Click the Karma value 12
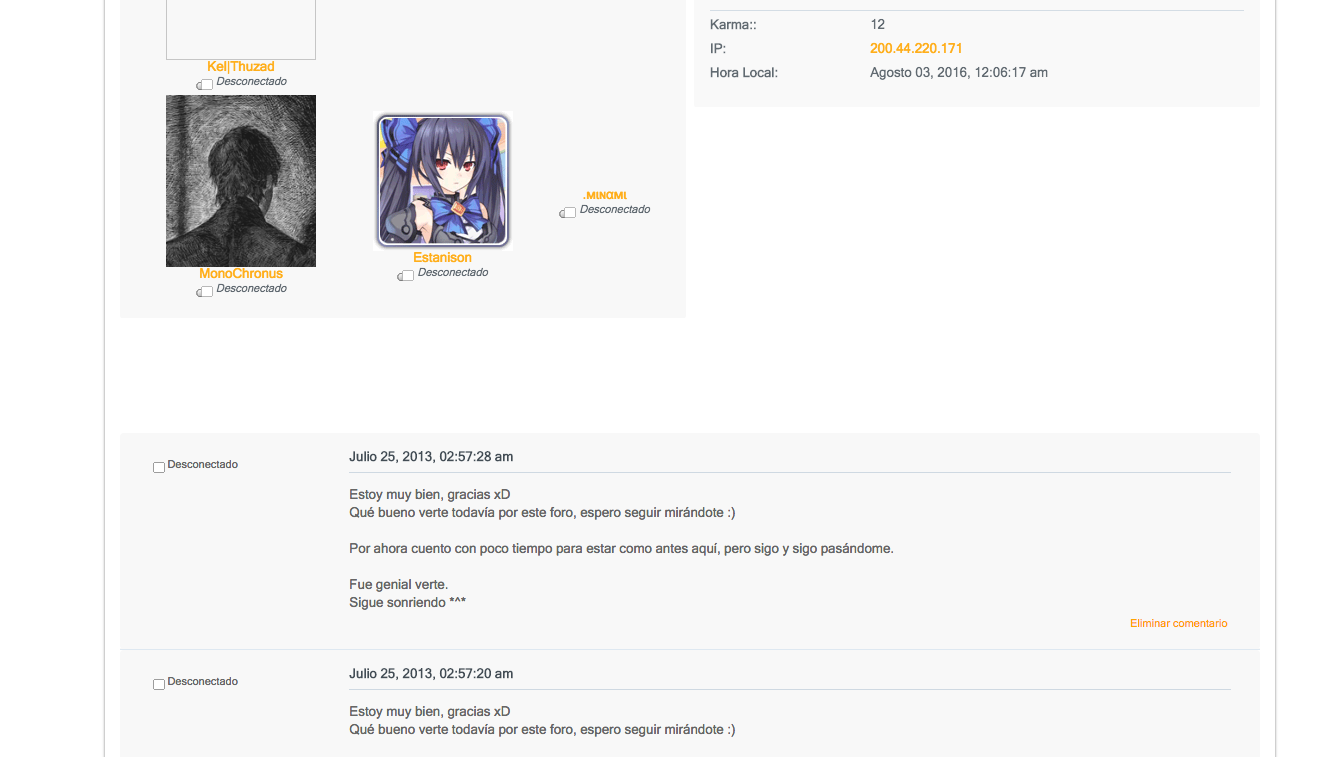The image size is (1333, 757). click(x=878, y=24)
